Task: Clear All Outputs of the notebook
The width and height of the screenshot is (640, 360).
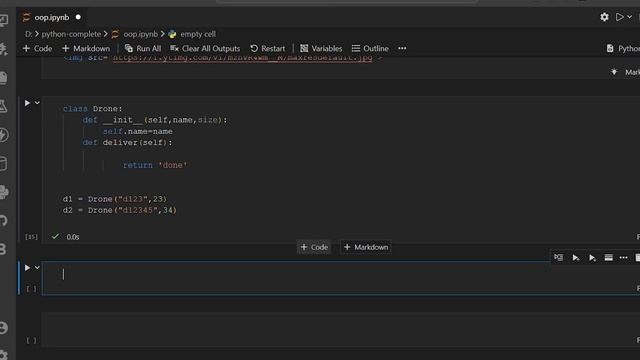Action: click(x=205, y=48)
